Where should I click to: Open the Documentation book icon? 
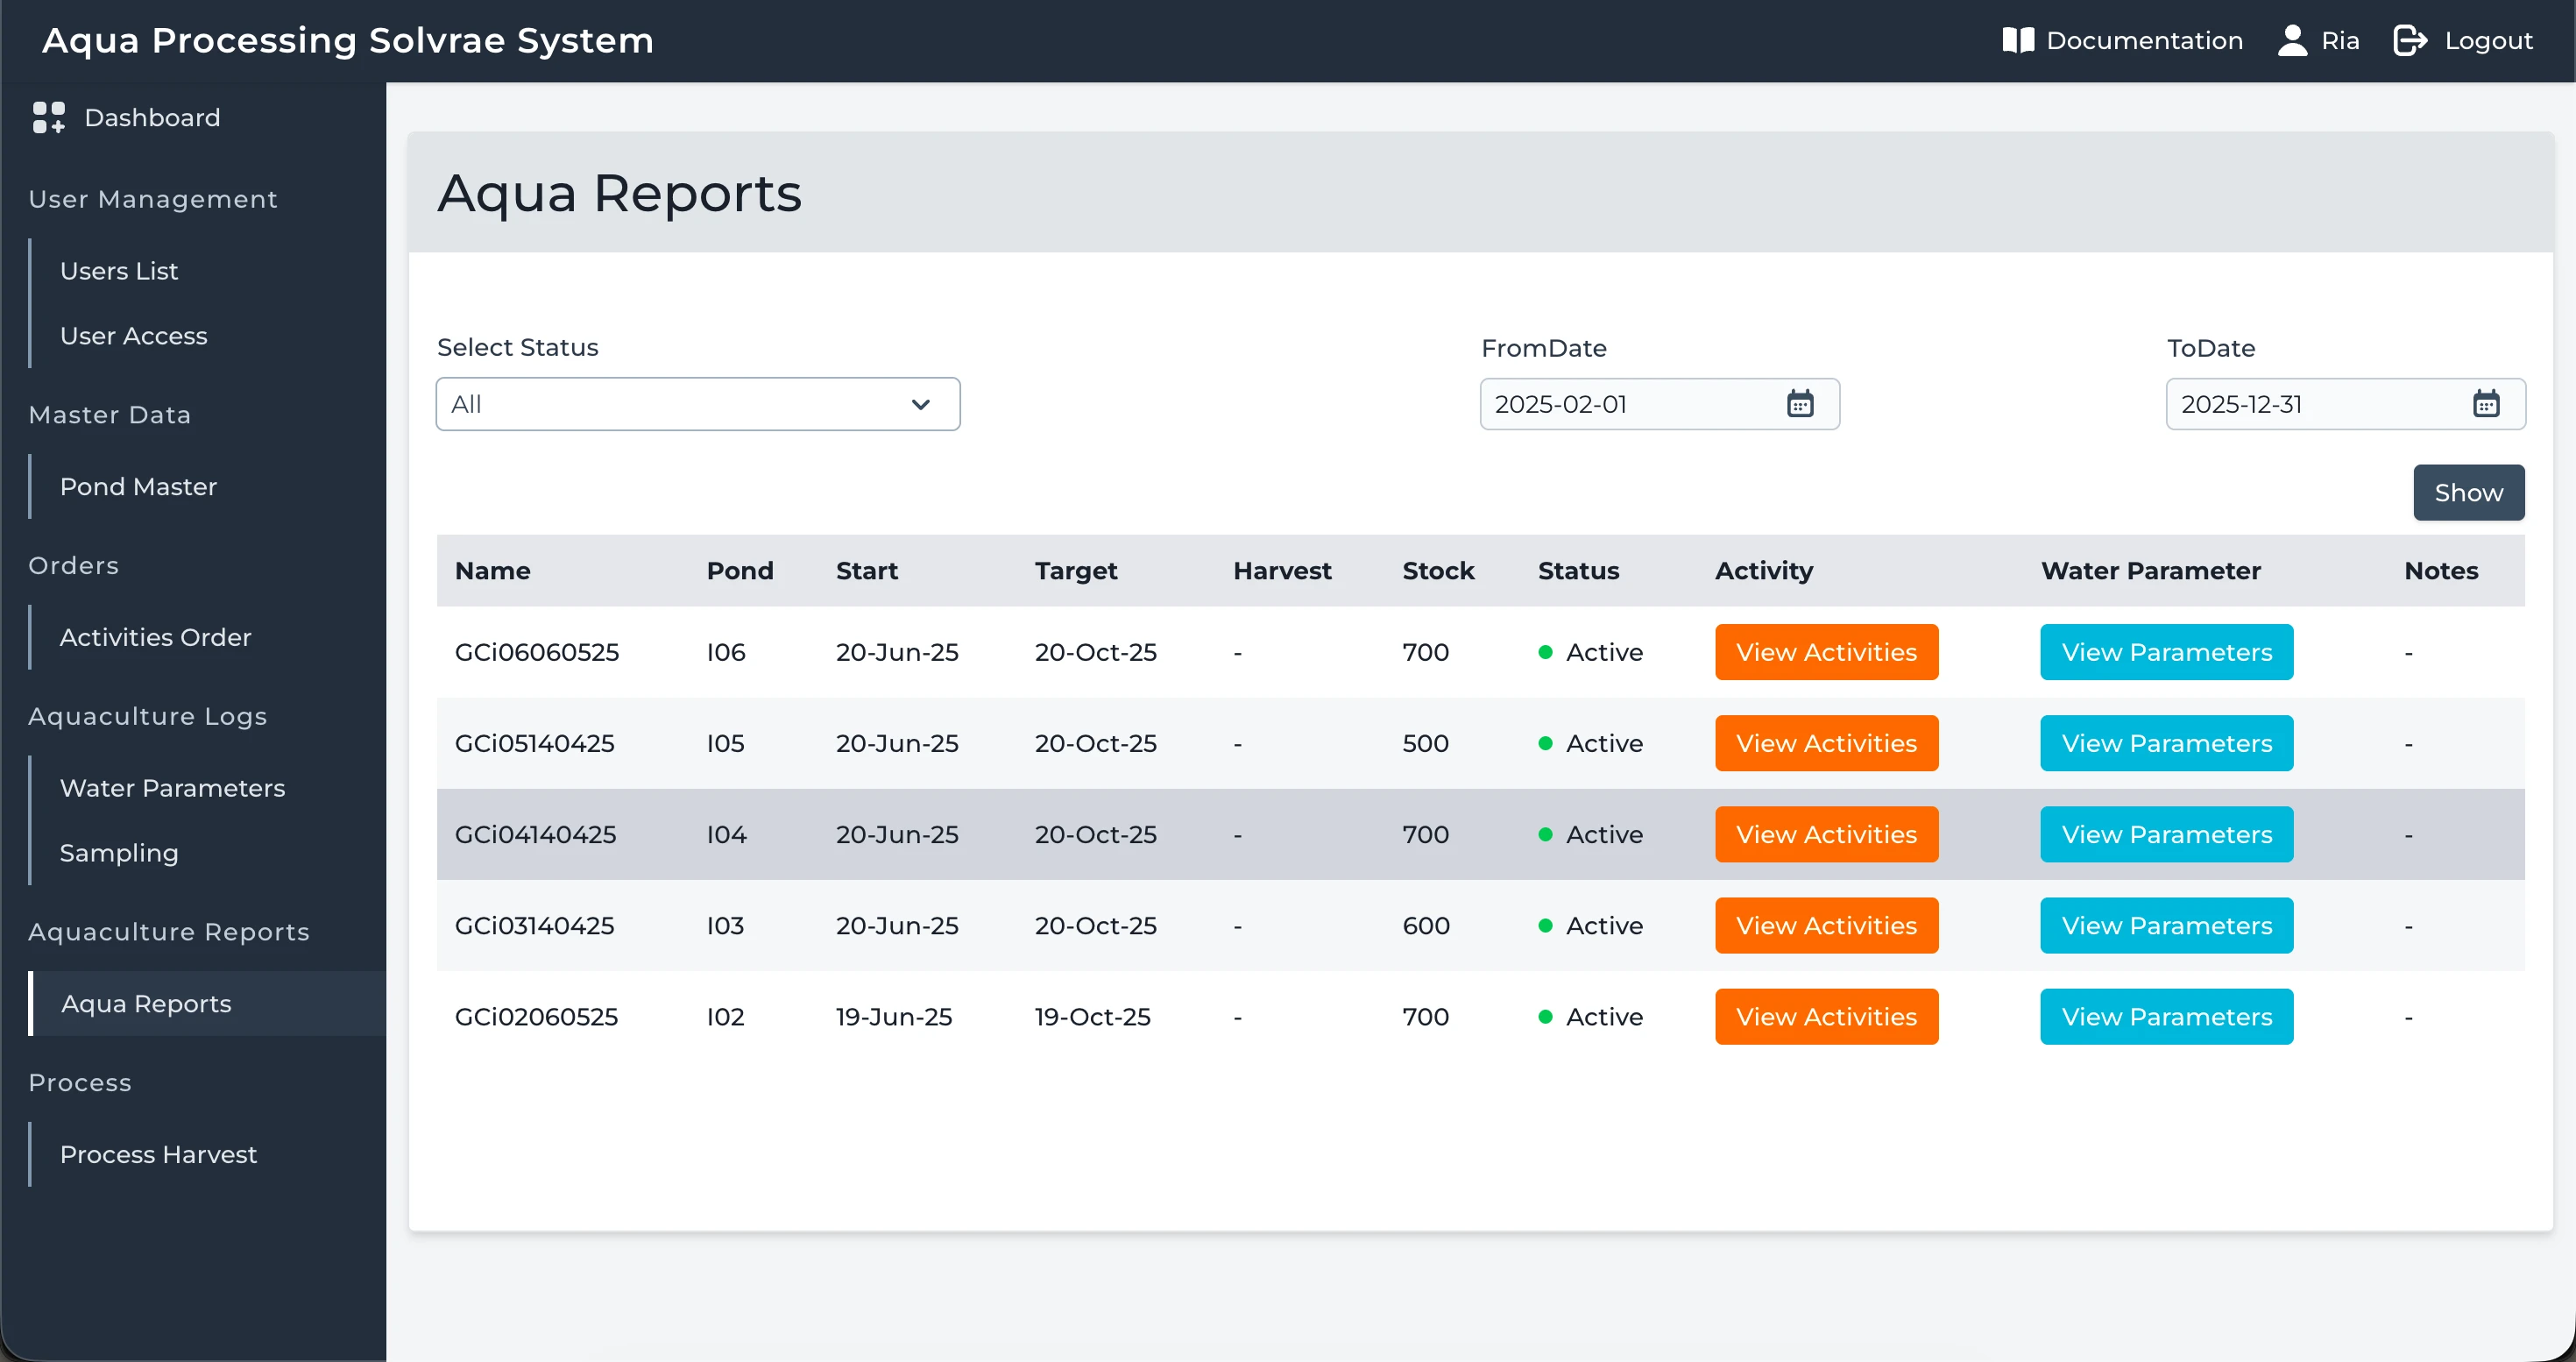(2018, 40)
